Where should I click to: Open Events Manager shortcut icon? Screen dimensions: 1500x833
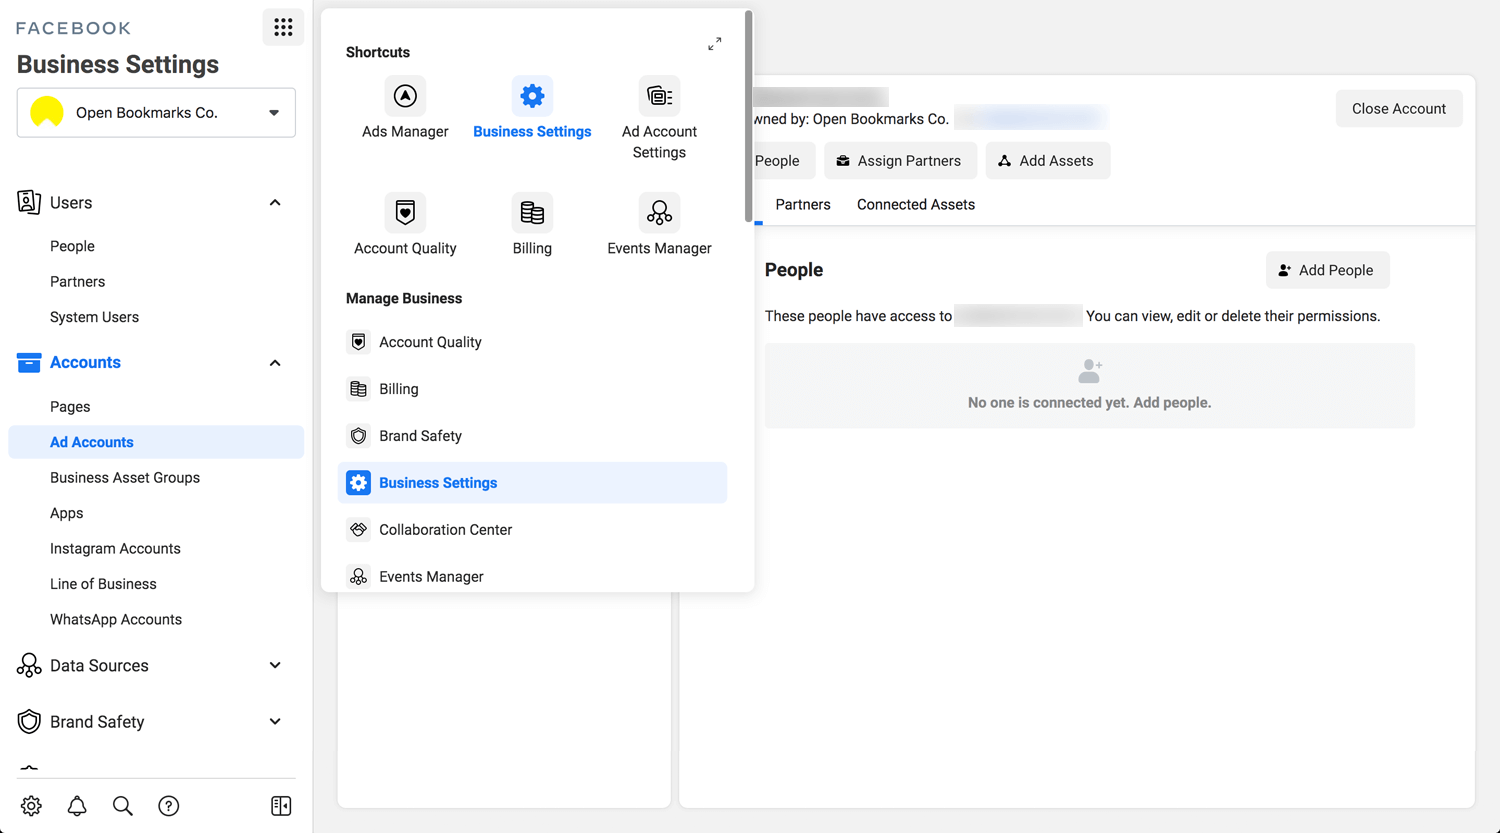[x=659, y=213]
